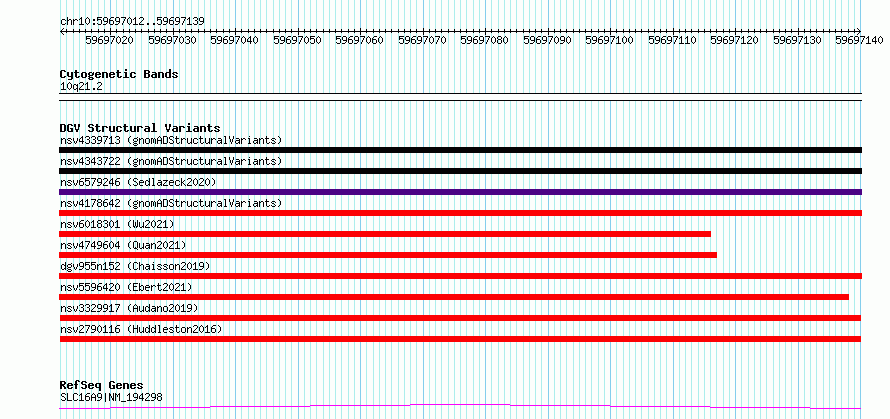Select the nsv3329917 Audano2019 red bar
Screen dimensions: 890x419
460,318
